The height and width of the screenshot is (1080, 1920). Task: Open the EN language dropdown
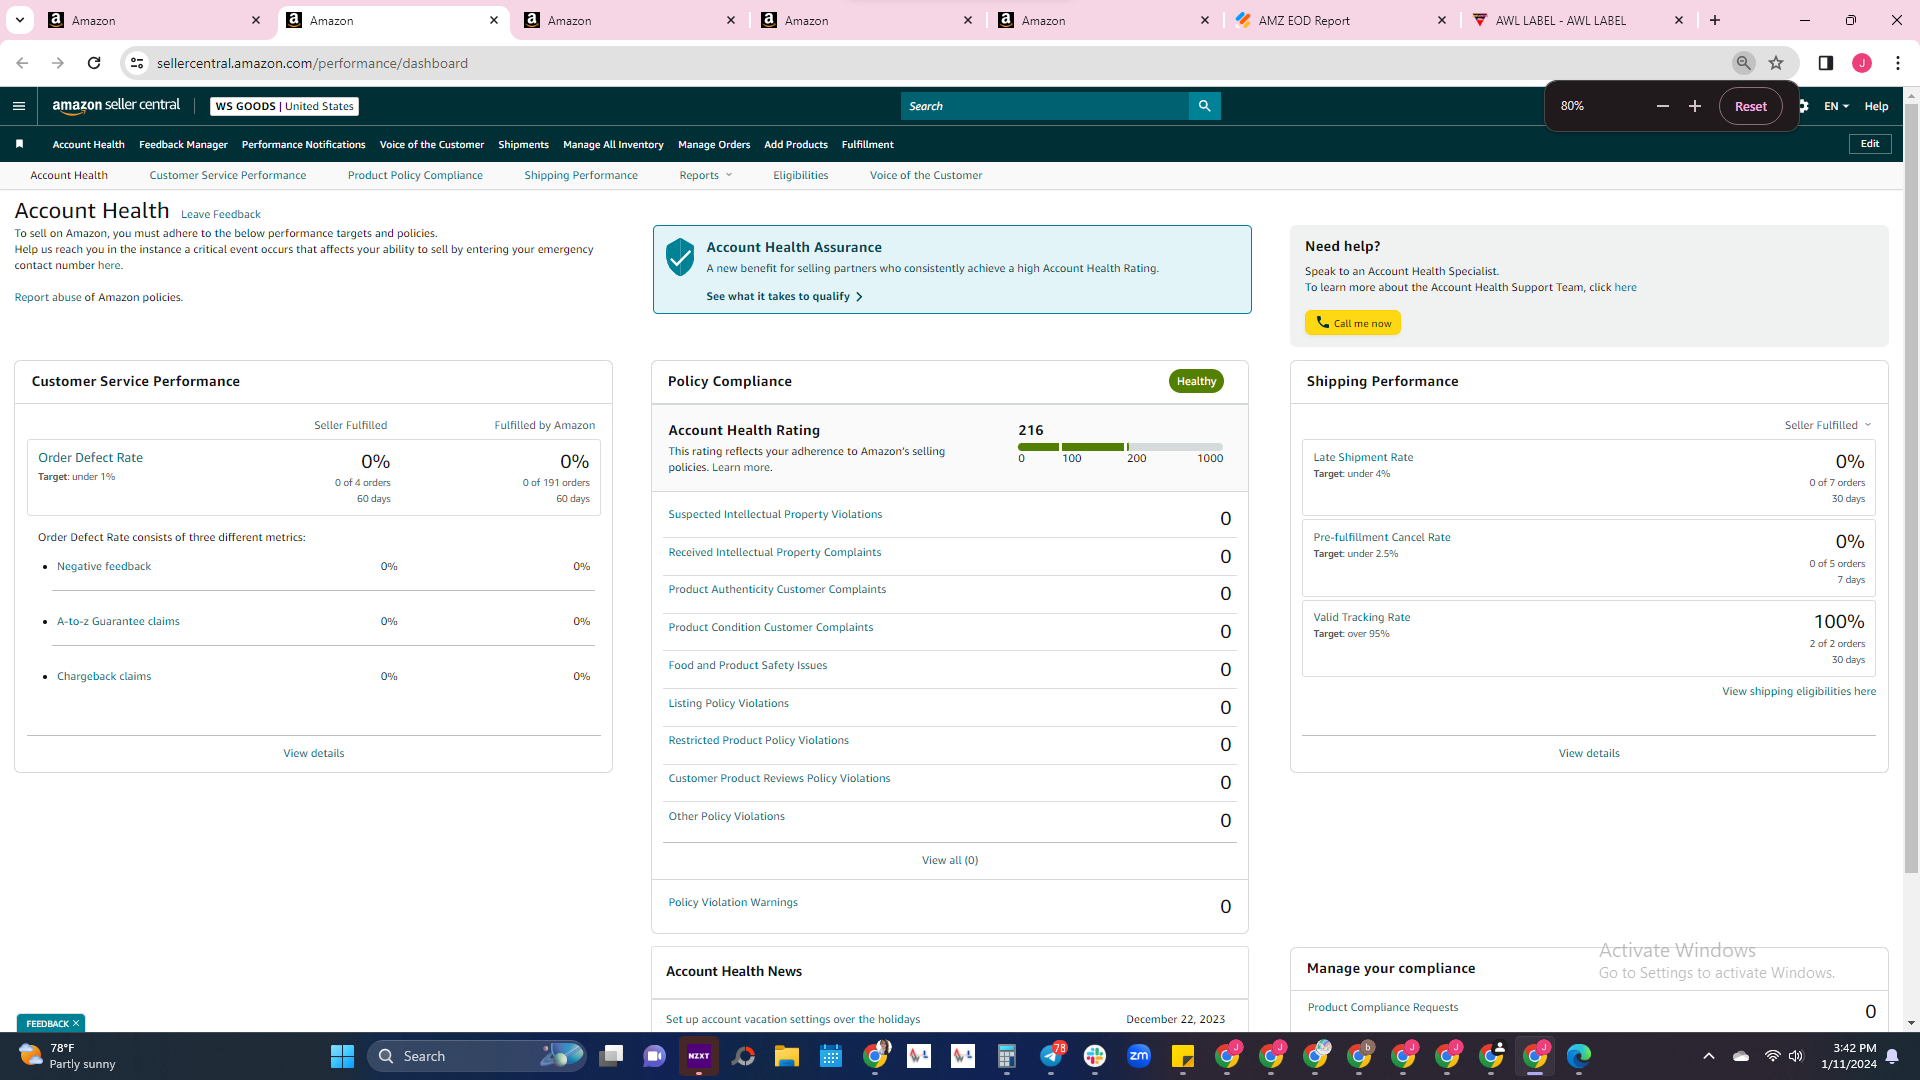pos(1836,106)
